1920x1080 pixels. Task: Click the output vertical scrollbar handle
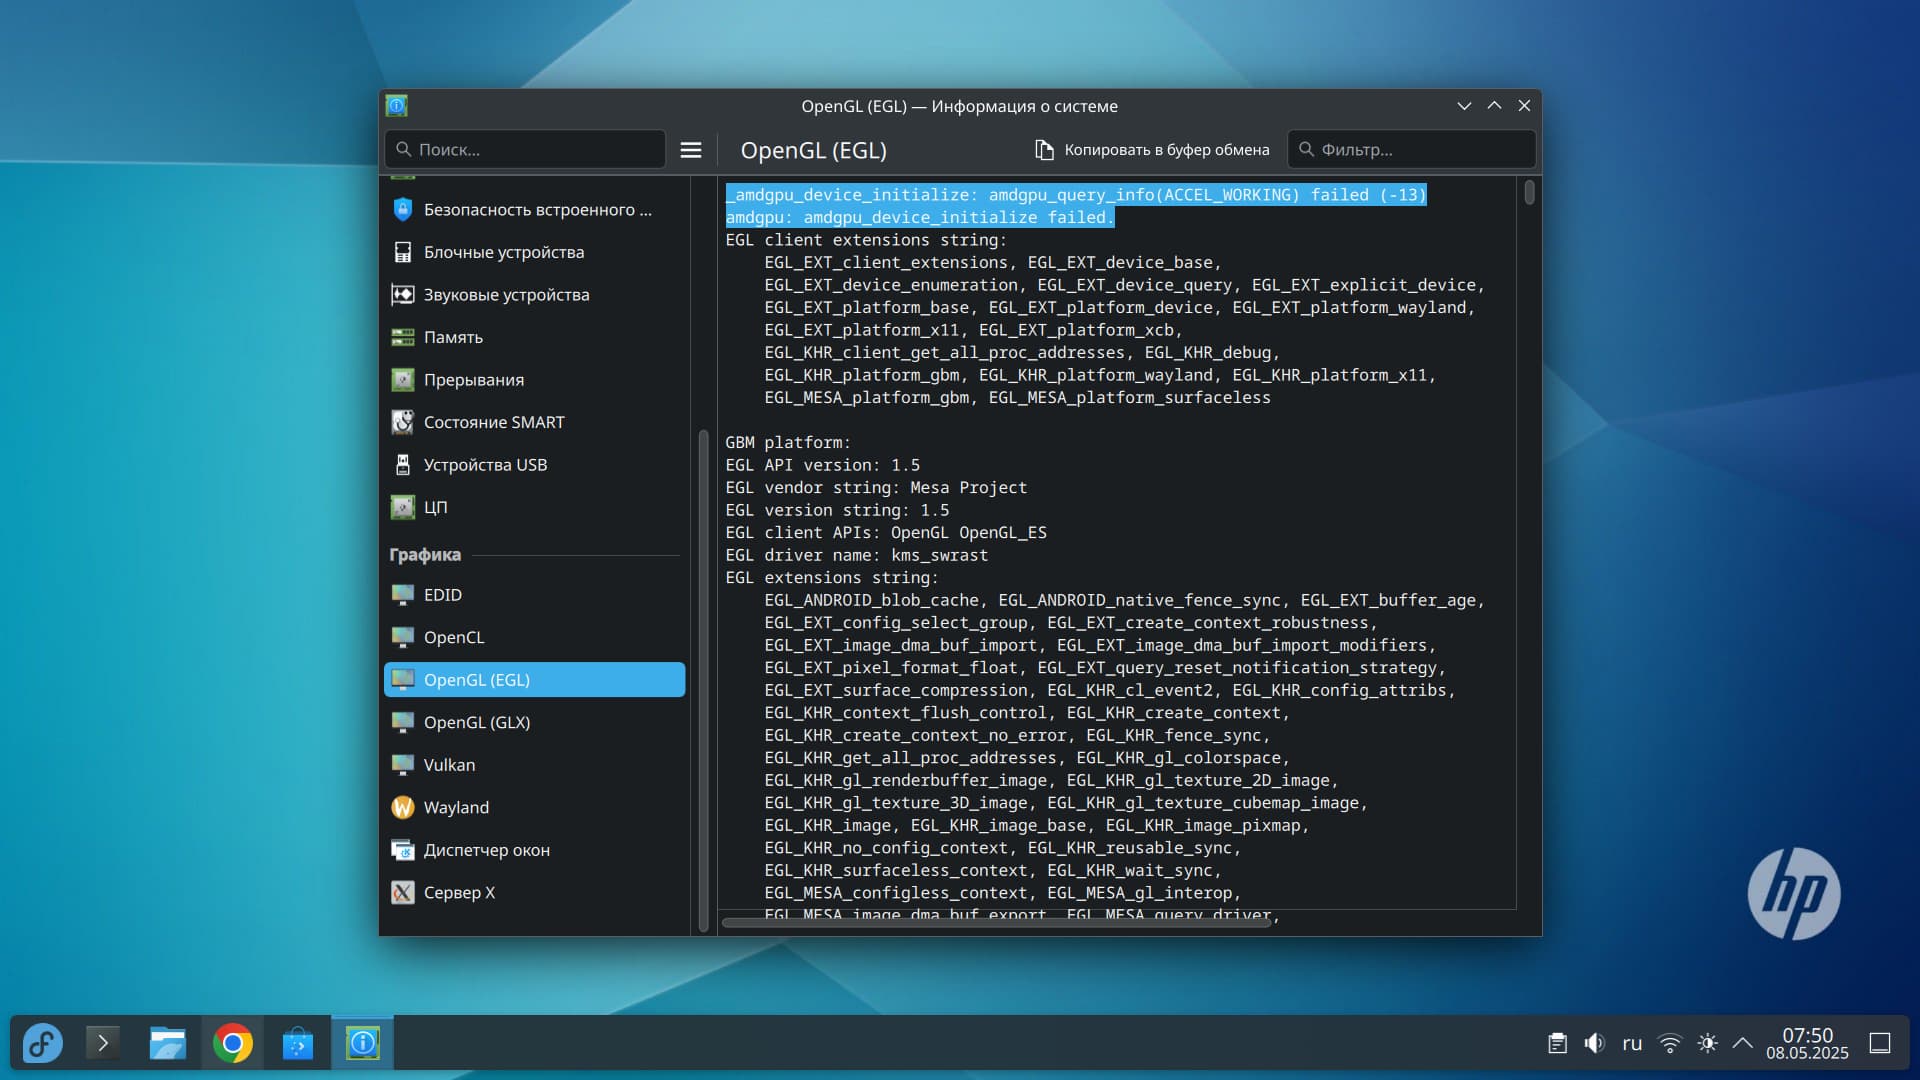click(x=1529, y=192)
